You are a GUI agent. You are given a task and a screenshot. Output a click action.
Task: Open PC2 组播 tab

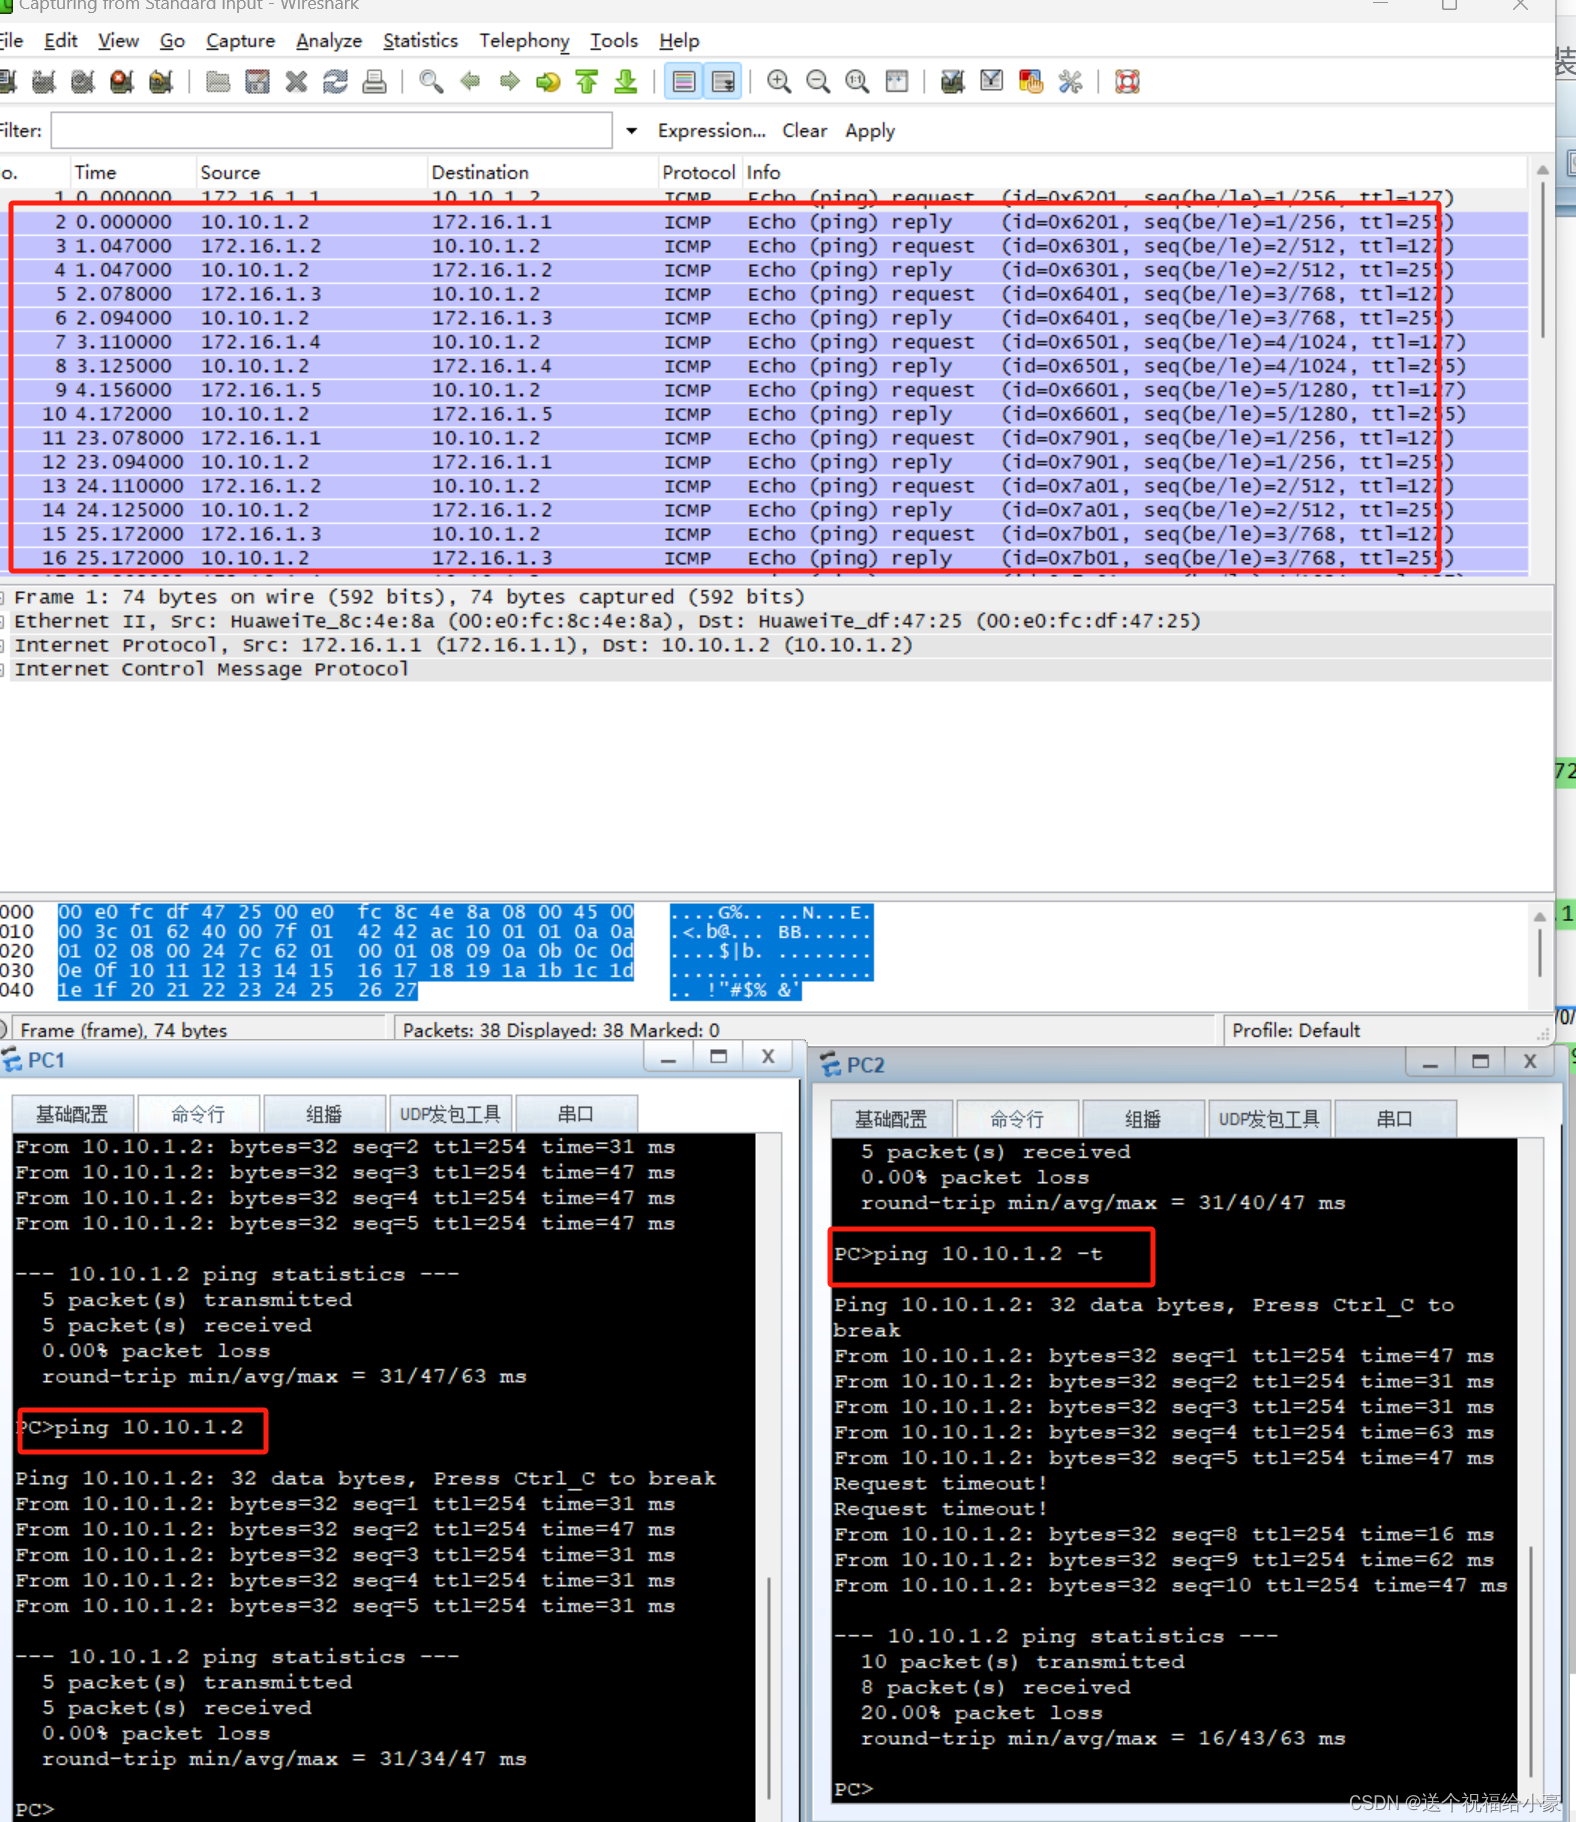(x=1143, y=1119)
